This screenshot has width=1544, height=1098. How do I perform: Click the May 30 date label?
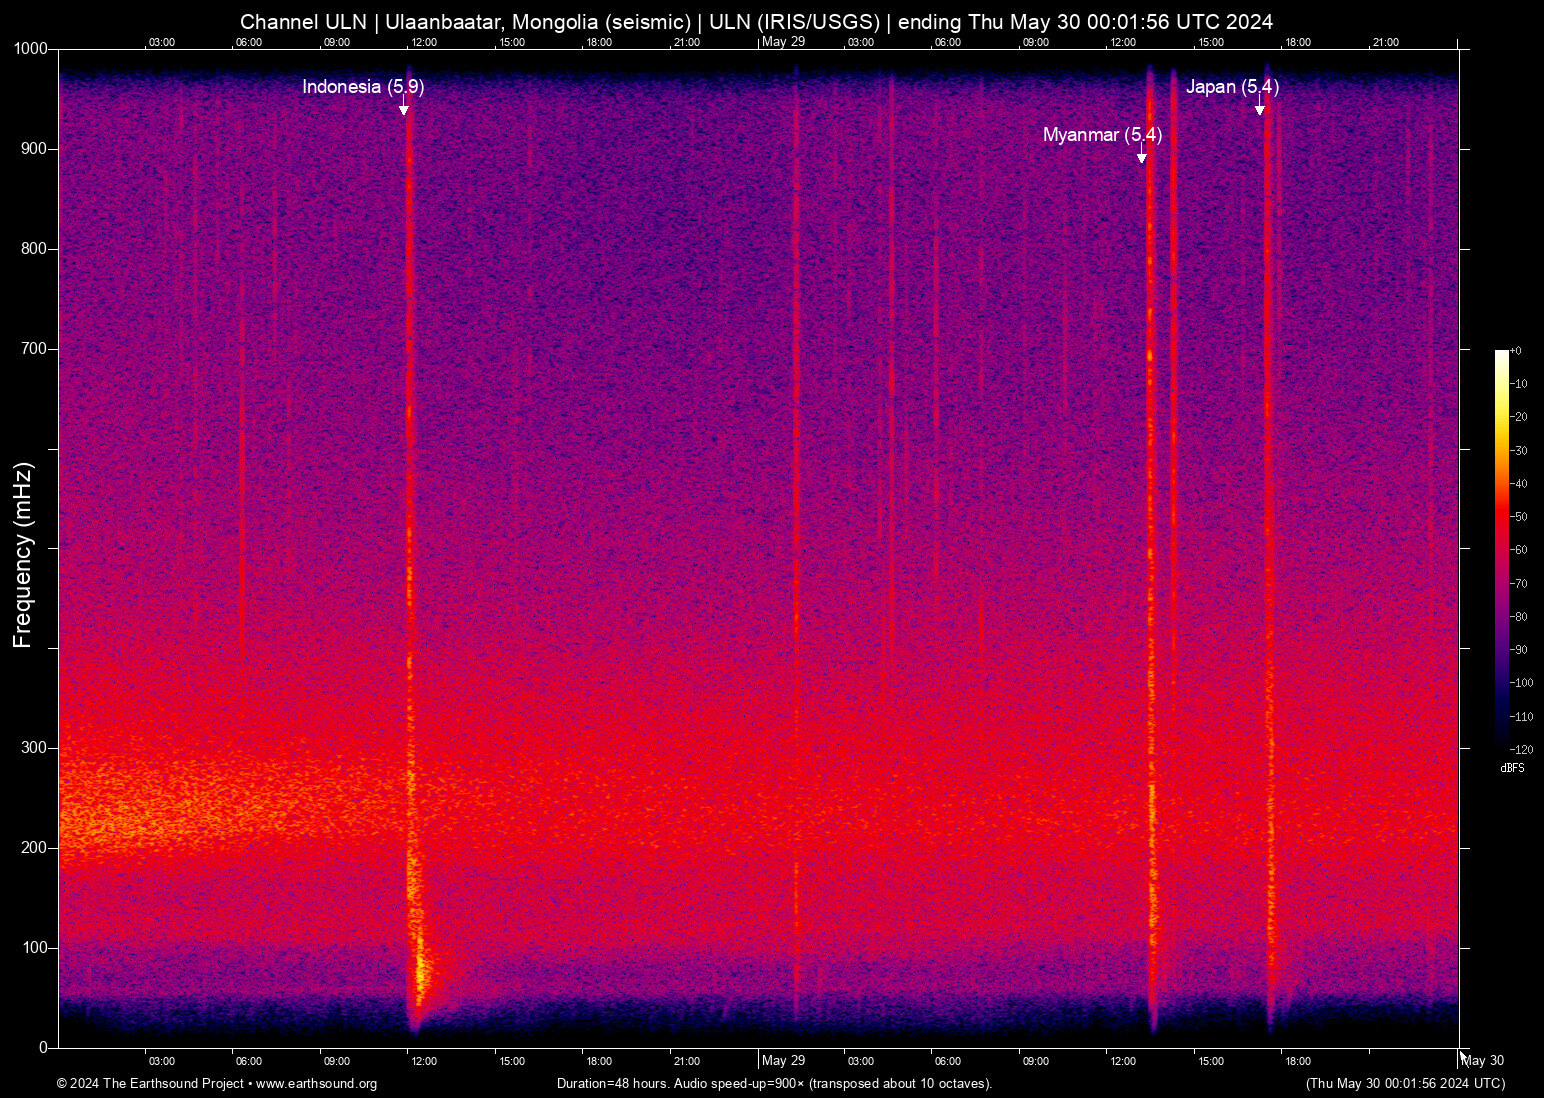(x=1483, y=1061)
